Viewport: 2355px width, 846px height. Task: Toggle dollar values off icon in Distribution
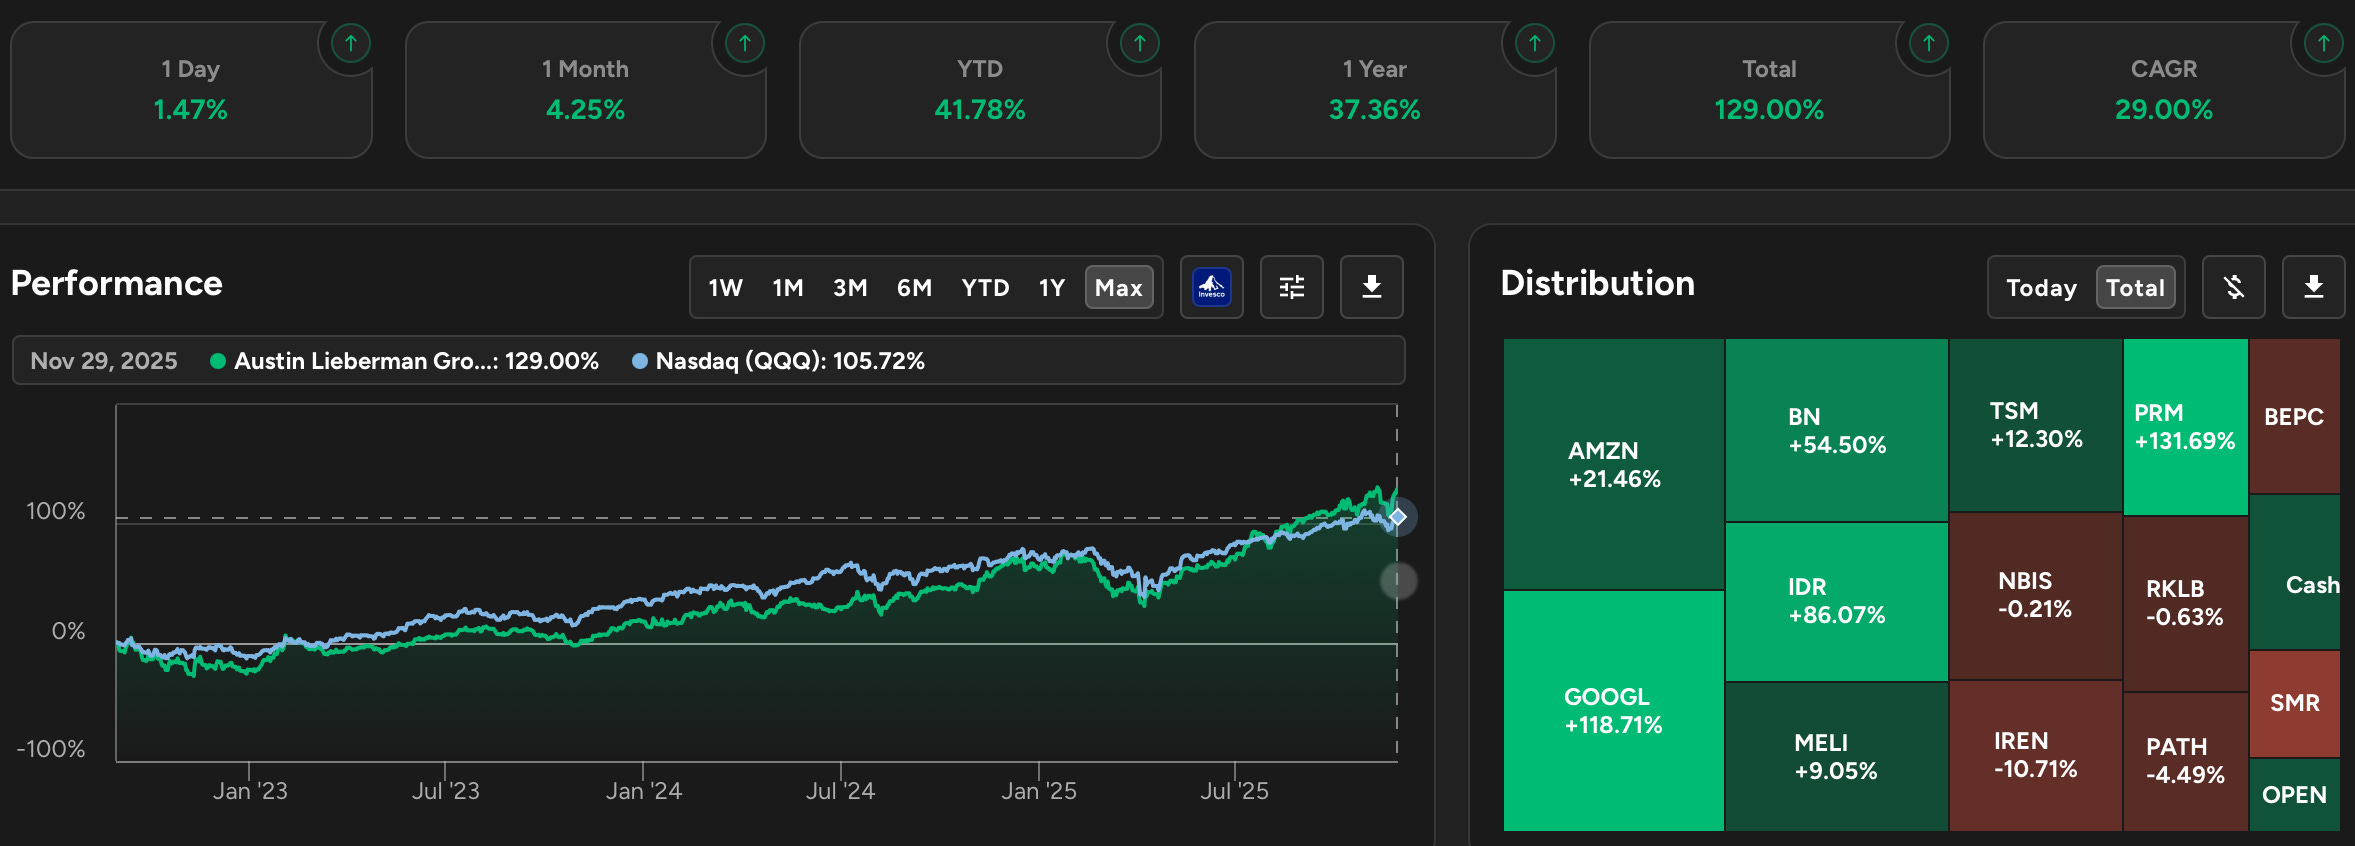[2234, 287]
